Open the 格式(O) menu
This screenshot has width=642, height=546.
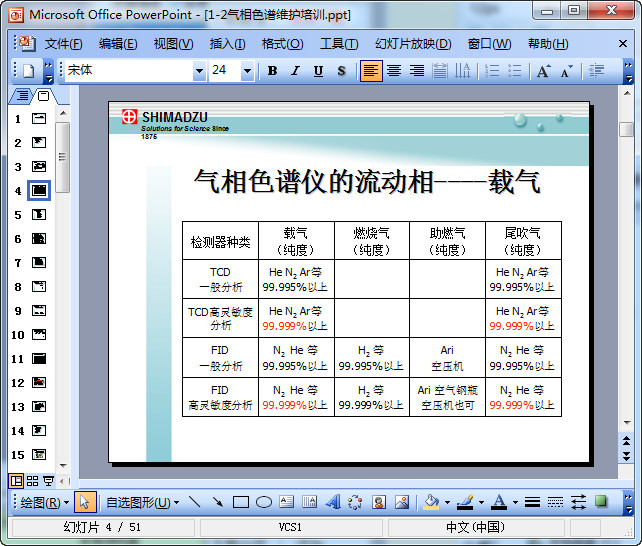[x=283, y=43]
